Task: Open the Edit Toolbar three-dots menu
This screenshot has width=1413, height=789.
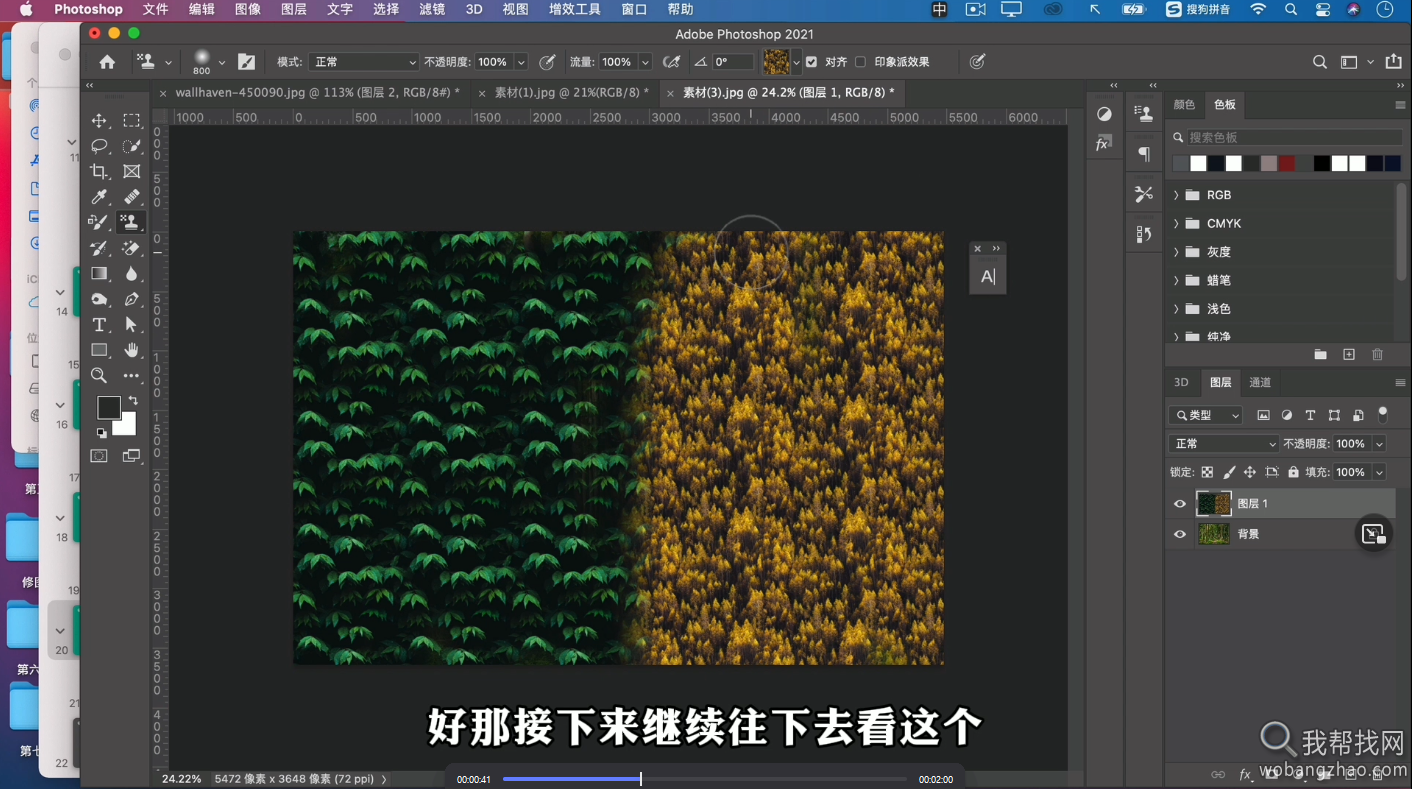Action: point(131,375)
